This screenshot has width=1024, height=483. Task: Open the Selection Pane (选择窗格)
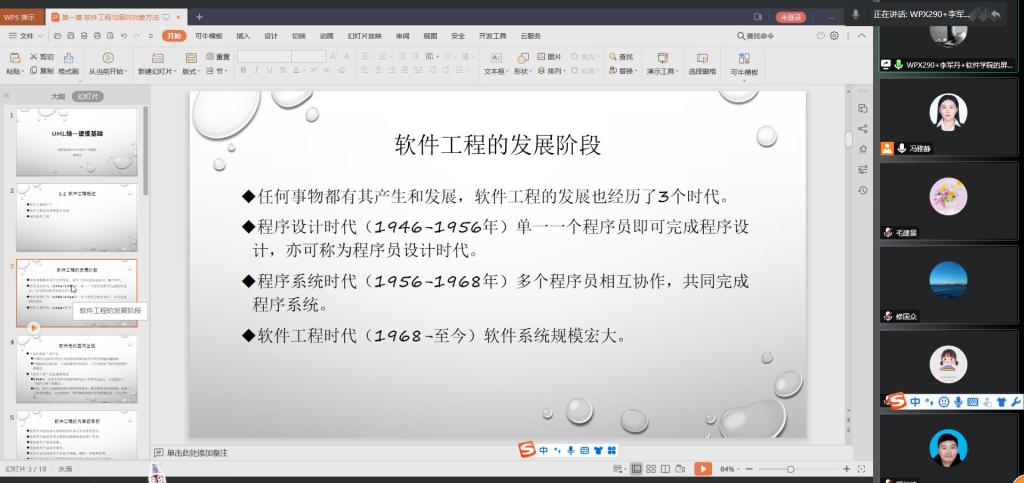(702, 64)
